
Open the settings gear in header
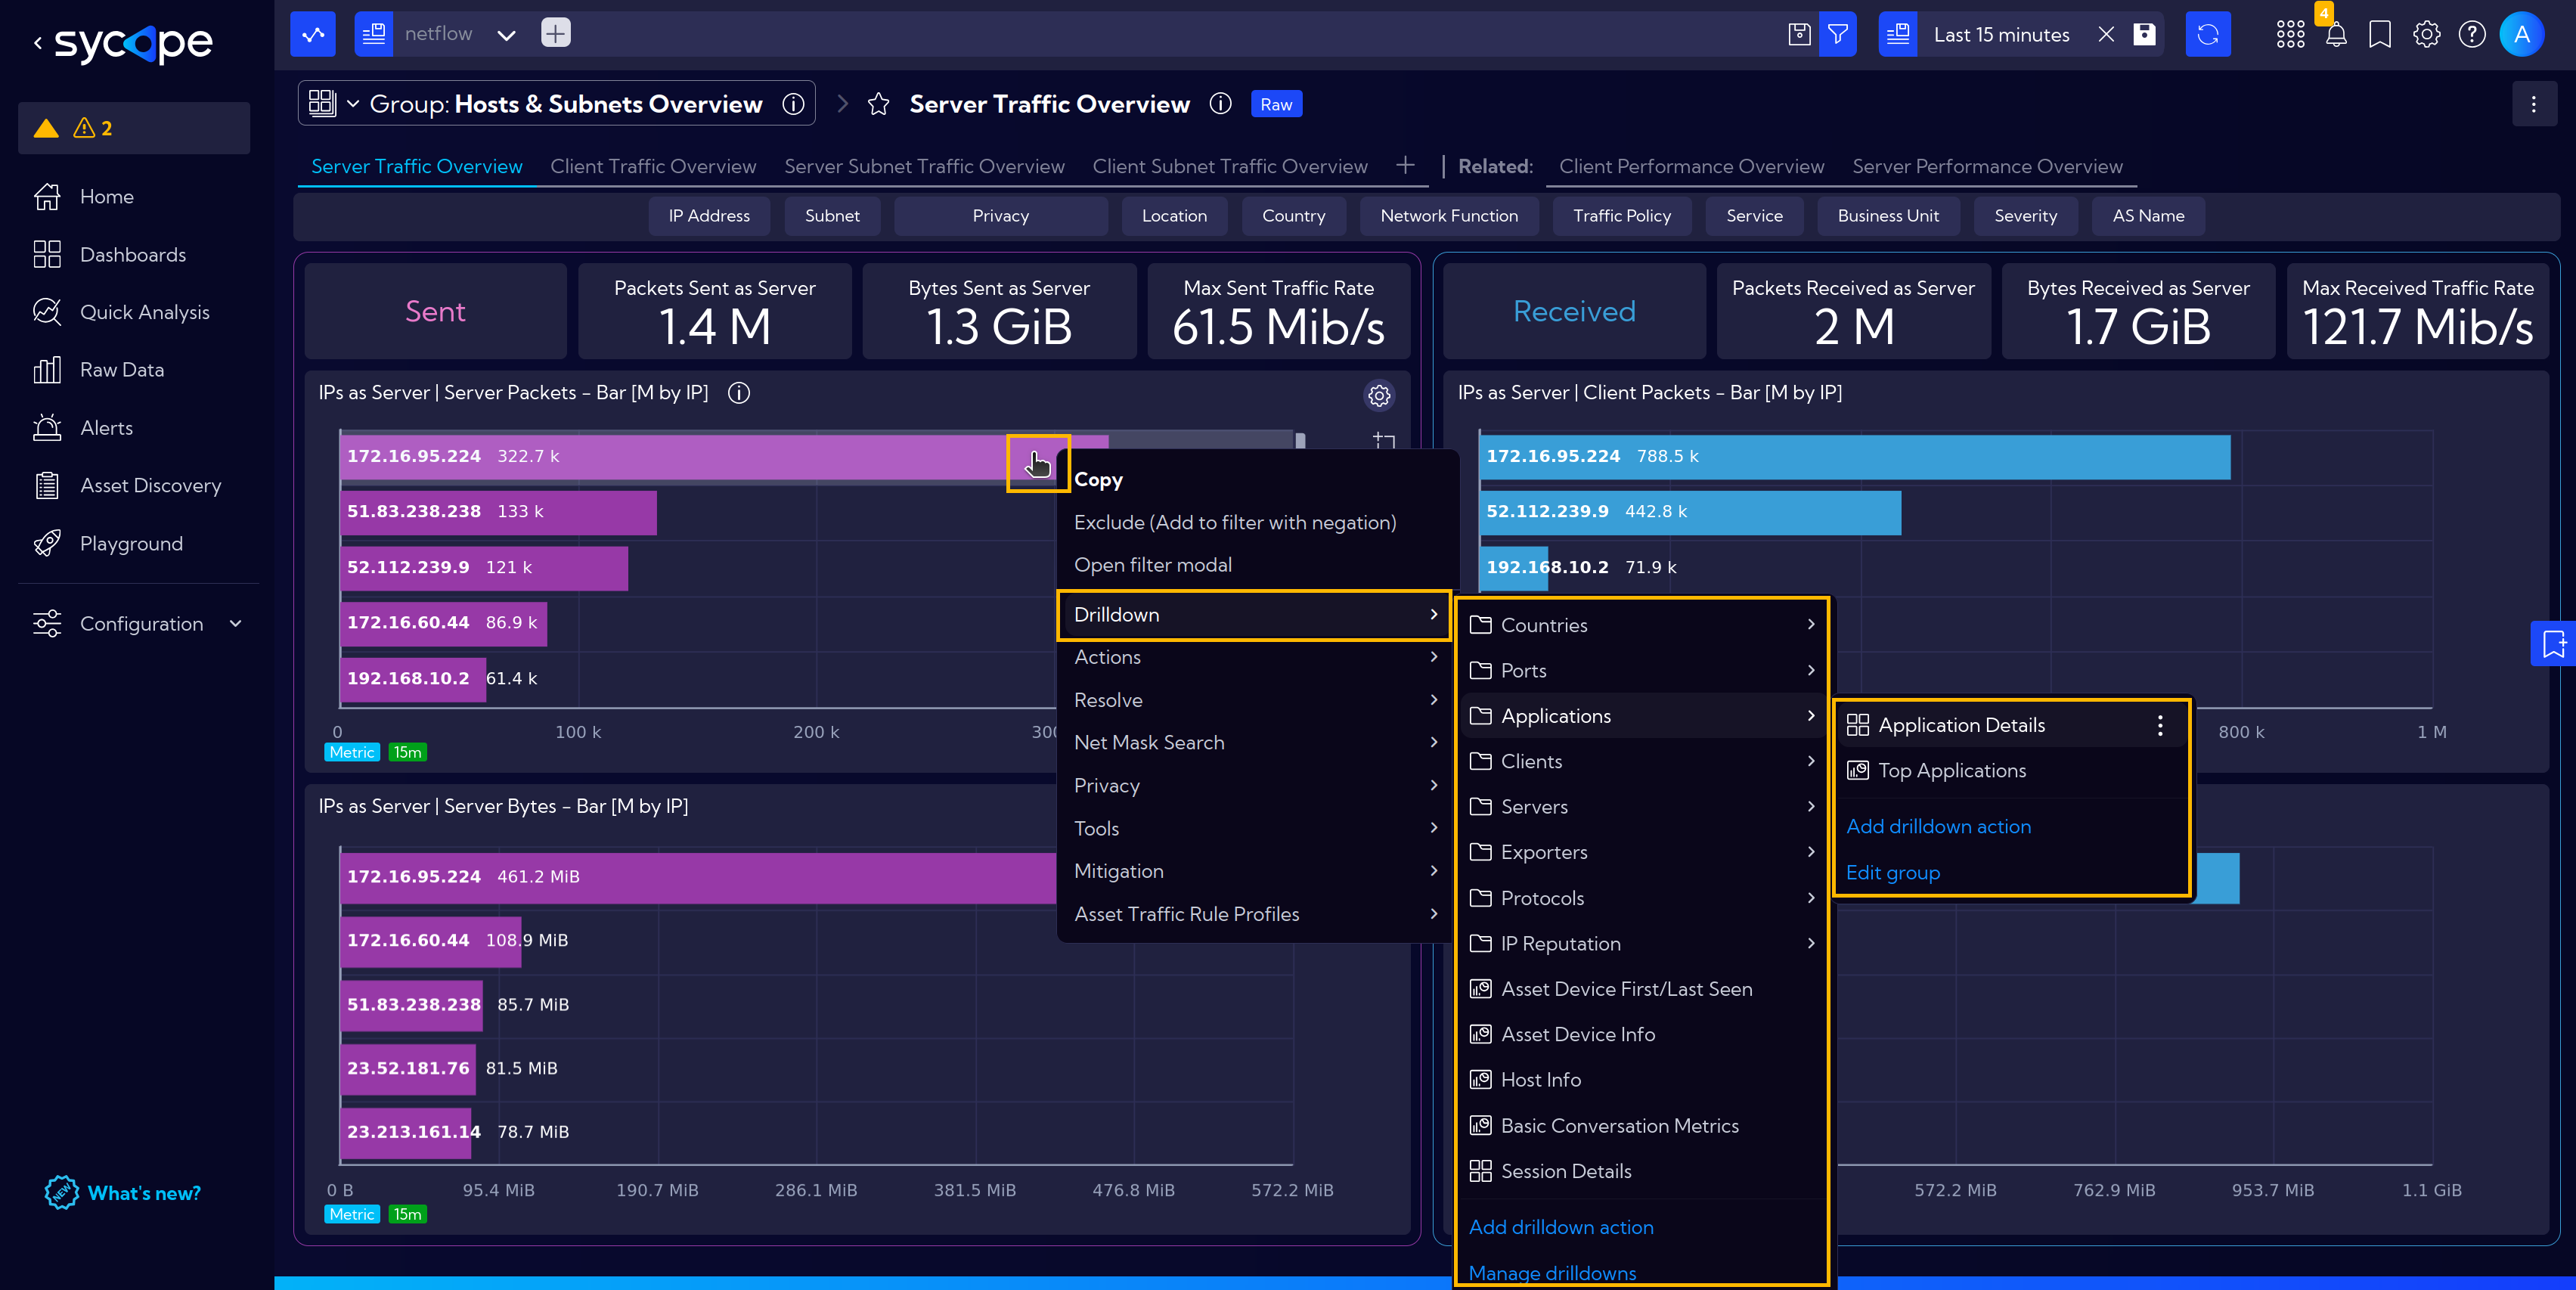2426,35
